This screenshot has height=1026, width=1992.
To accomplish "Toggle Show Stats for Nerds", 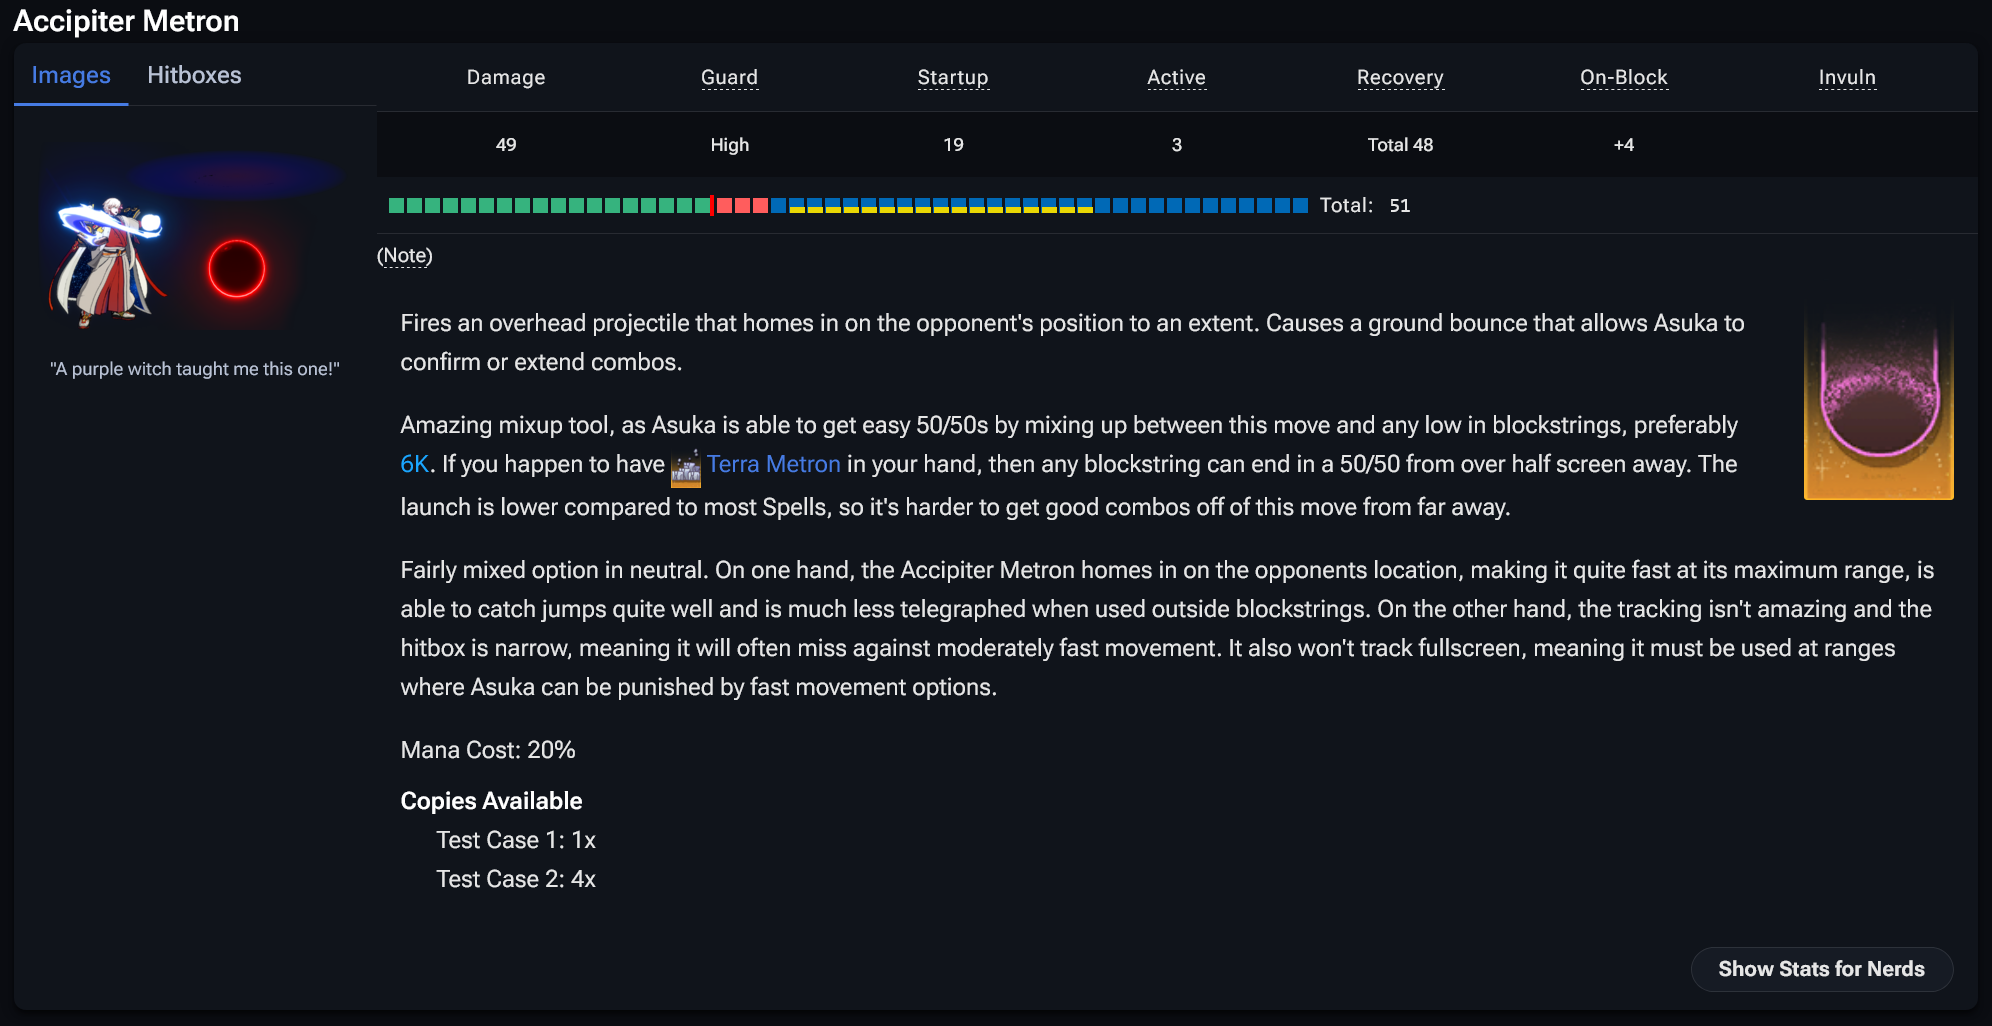I will 1821,969.
